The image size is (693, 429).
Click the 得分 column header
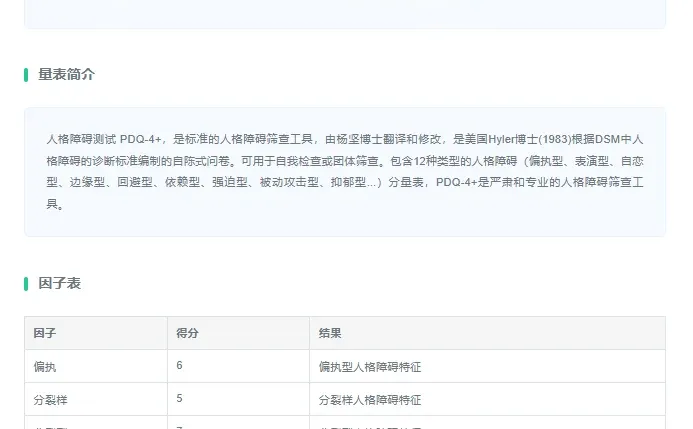(x=238, y=333)
